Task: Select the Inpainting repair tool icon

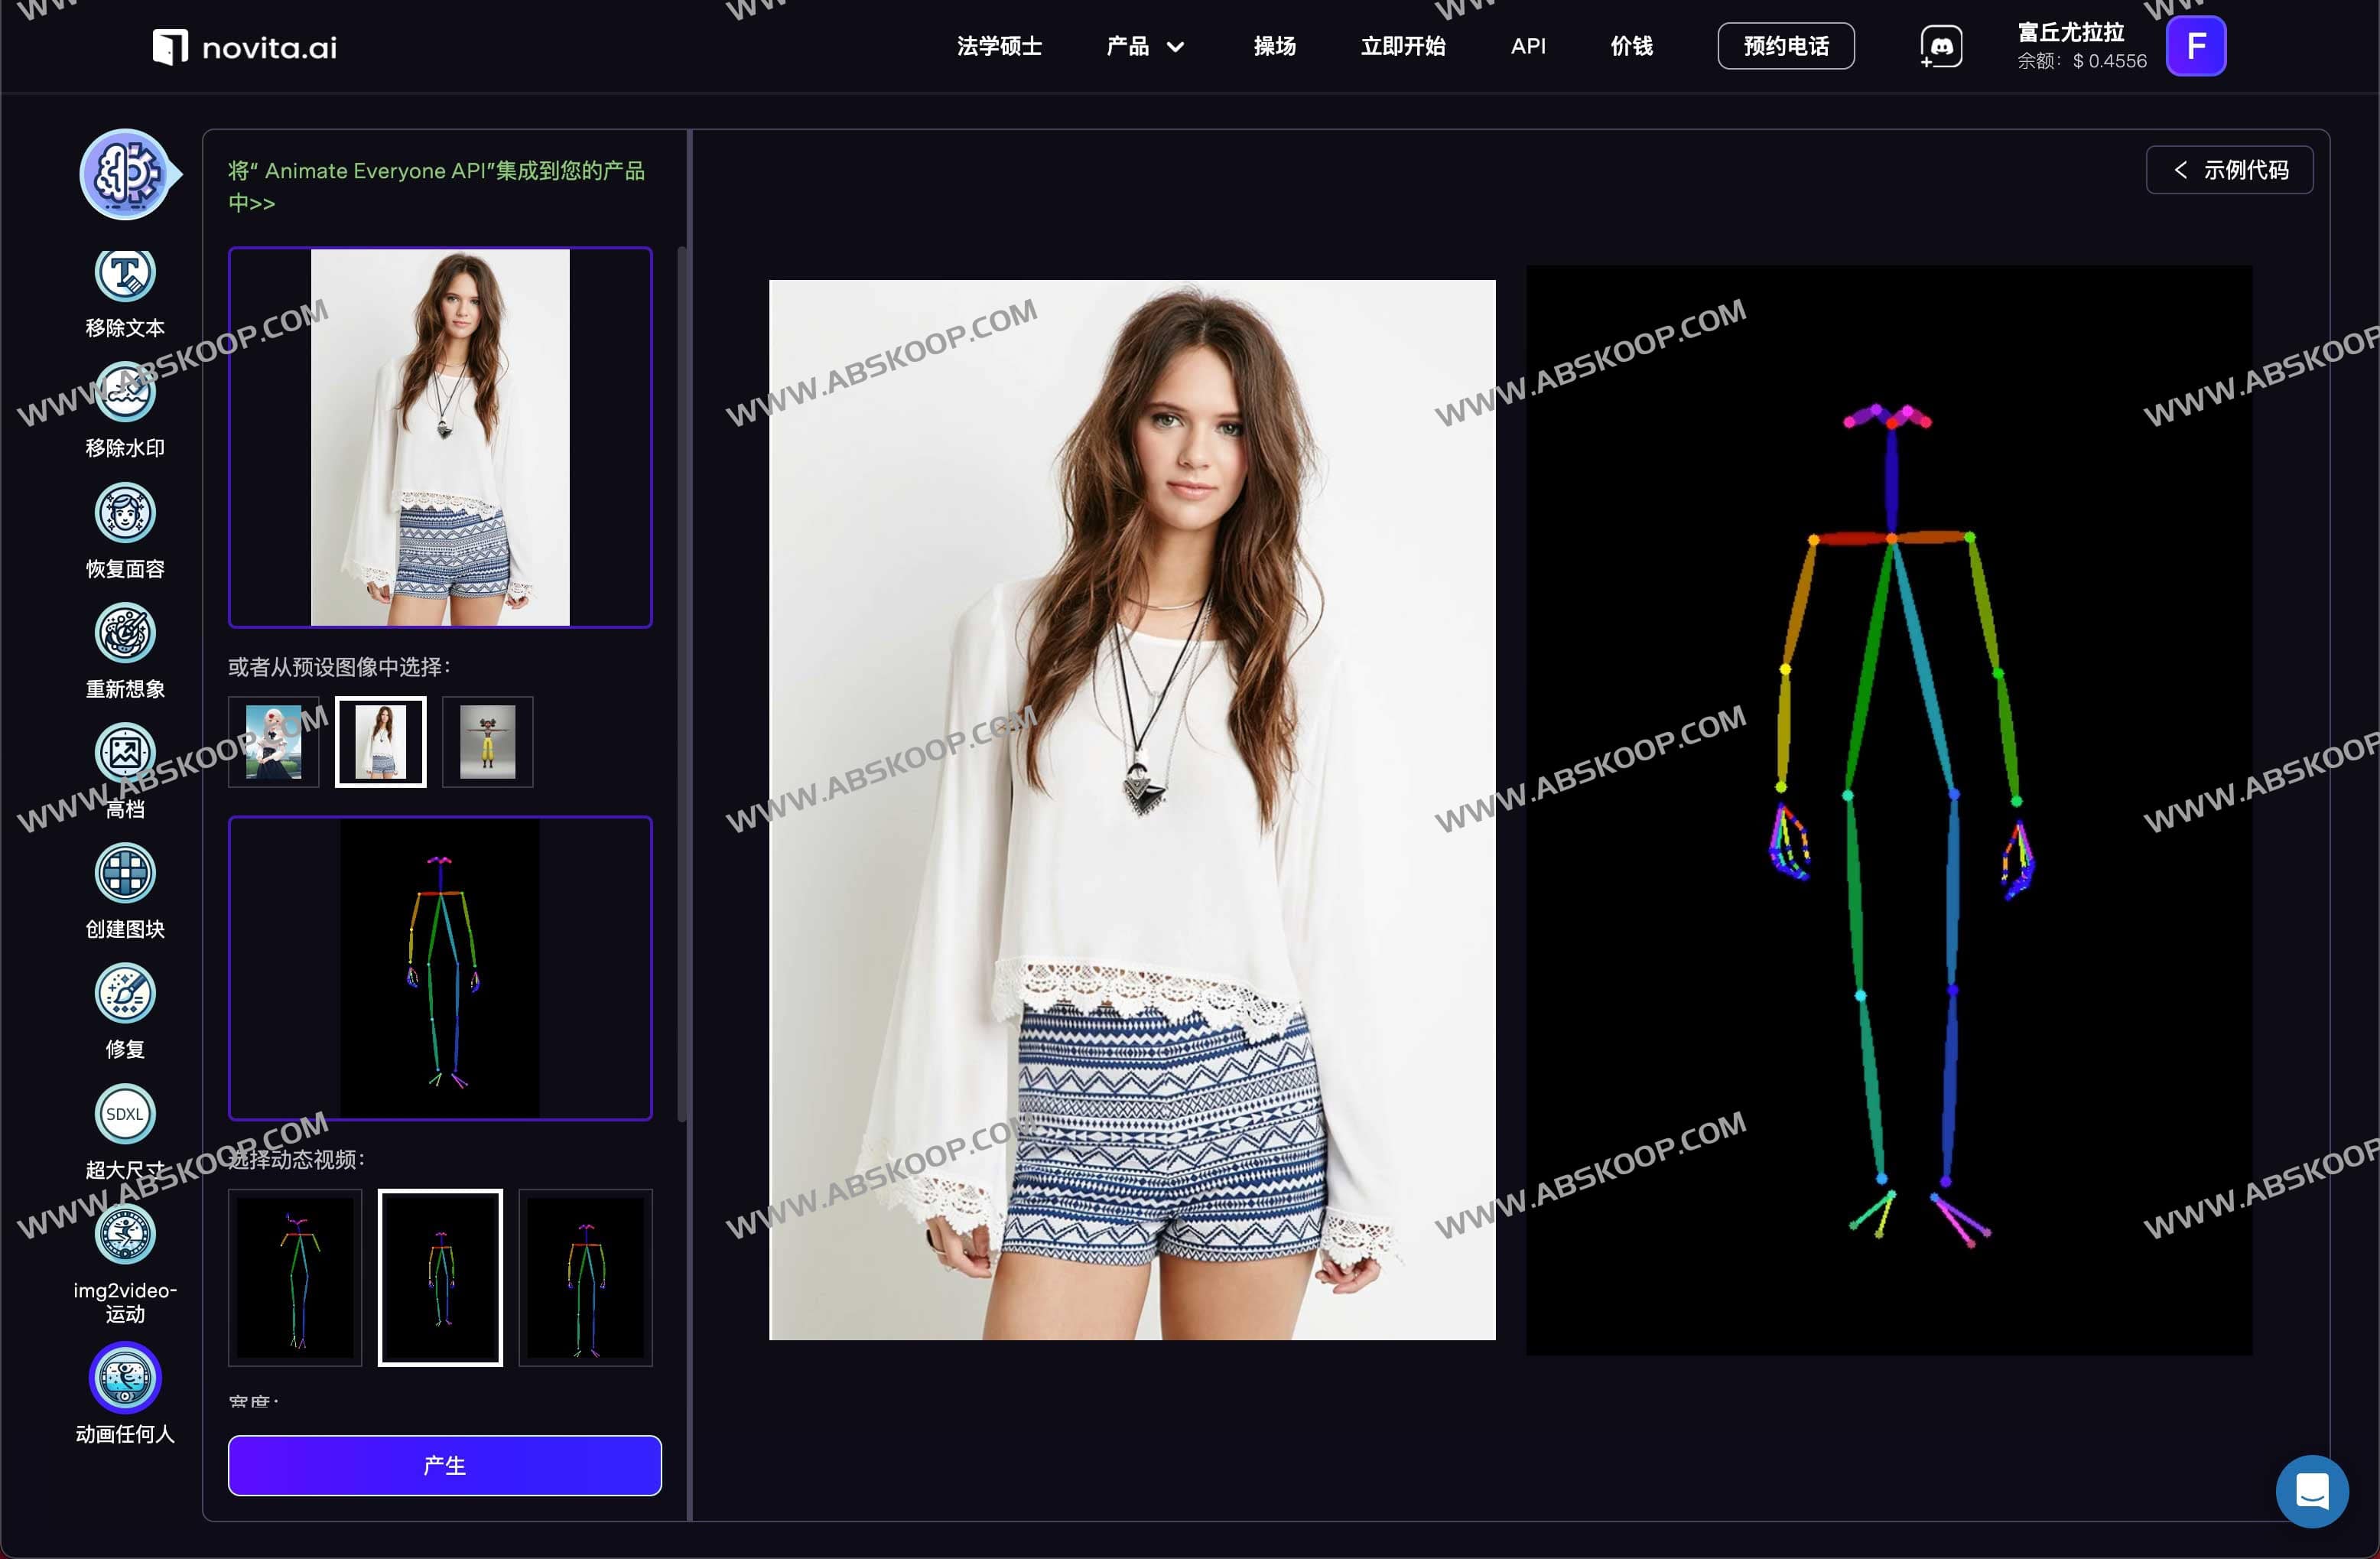Action: point(125,993)
